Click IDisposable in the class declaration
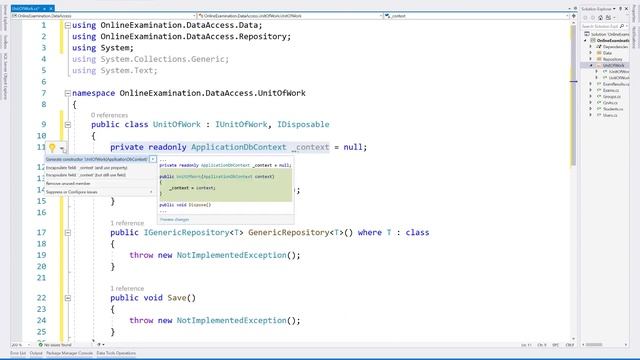Screen dimensions: 640x360 303,124
